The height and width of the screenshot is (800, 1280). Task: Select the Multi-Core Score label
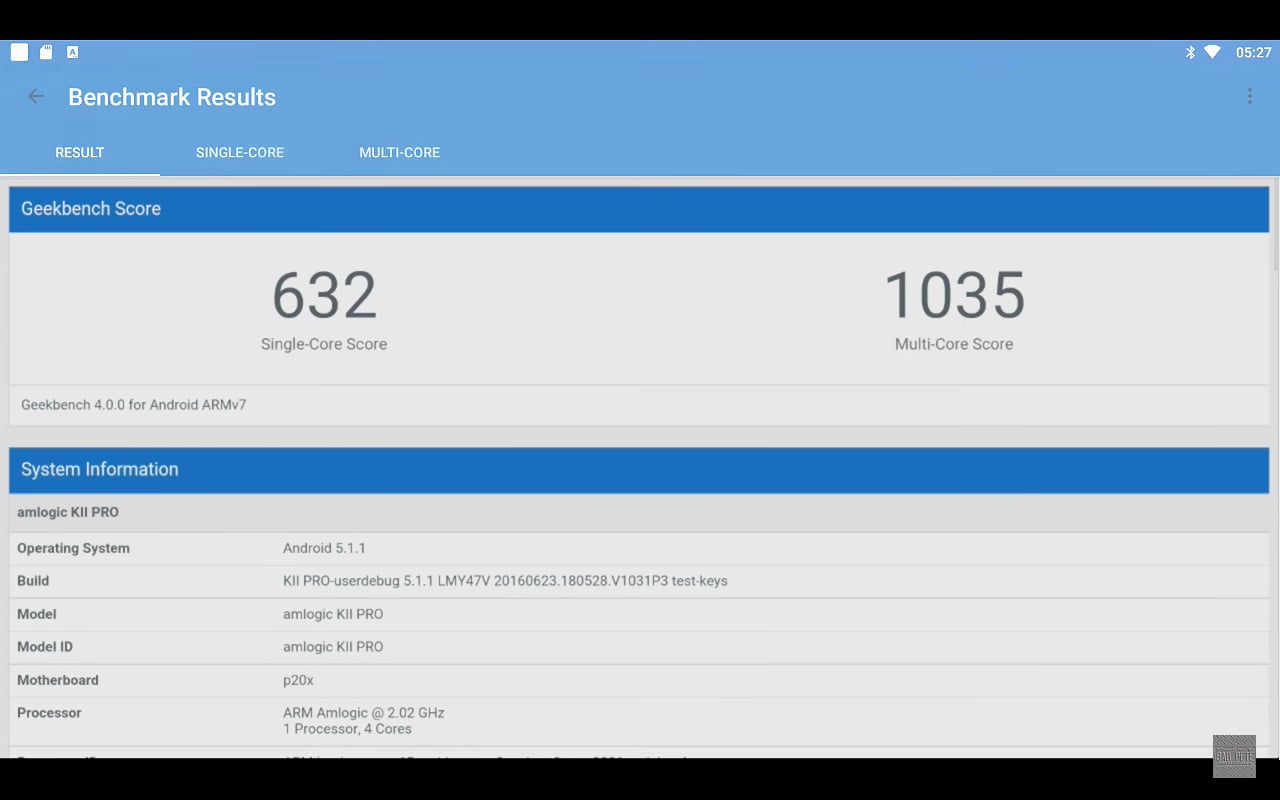954,344
